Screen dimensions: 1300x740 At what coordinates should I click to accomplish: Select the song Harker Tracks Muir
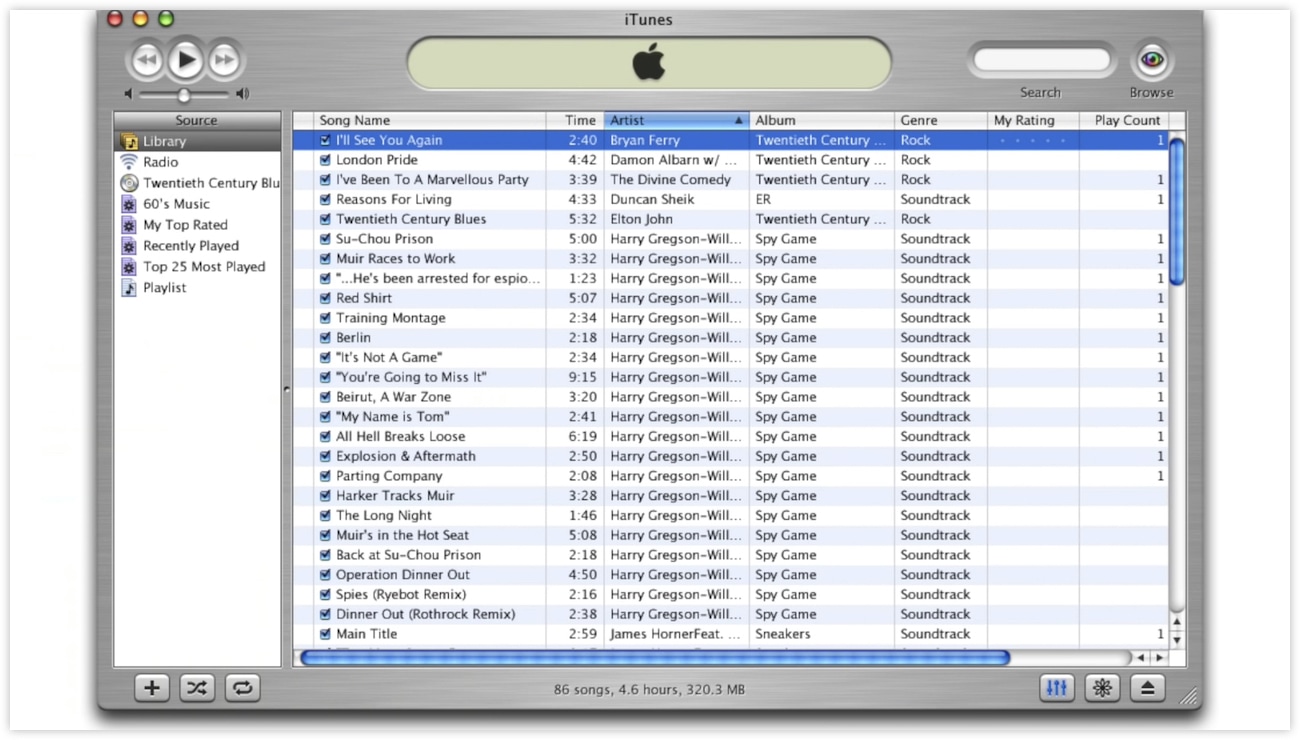click(x=395, y=496)
